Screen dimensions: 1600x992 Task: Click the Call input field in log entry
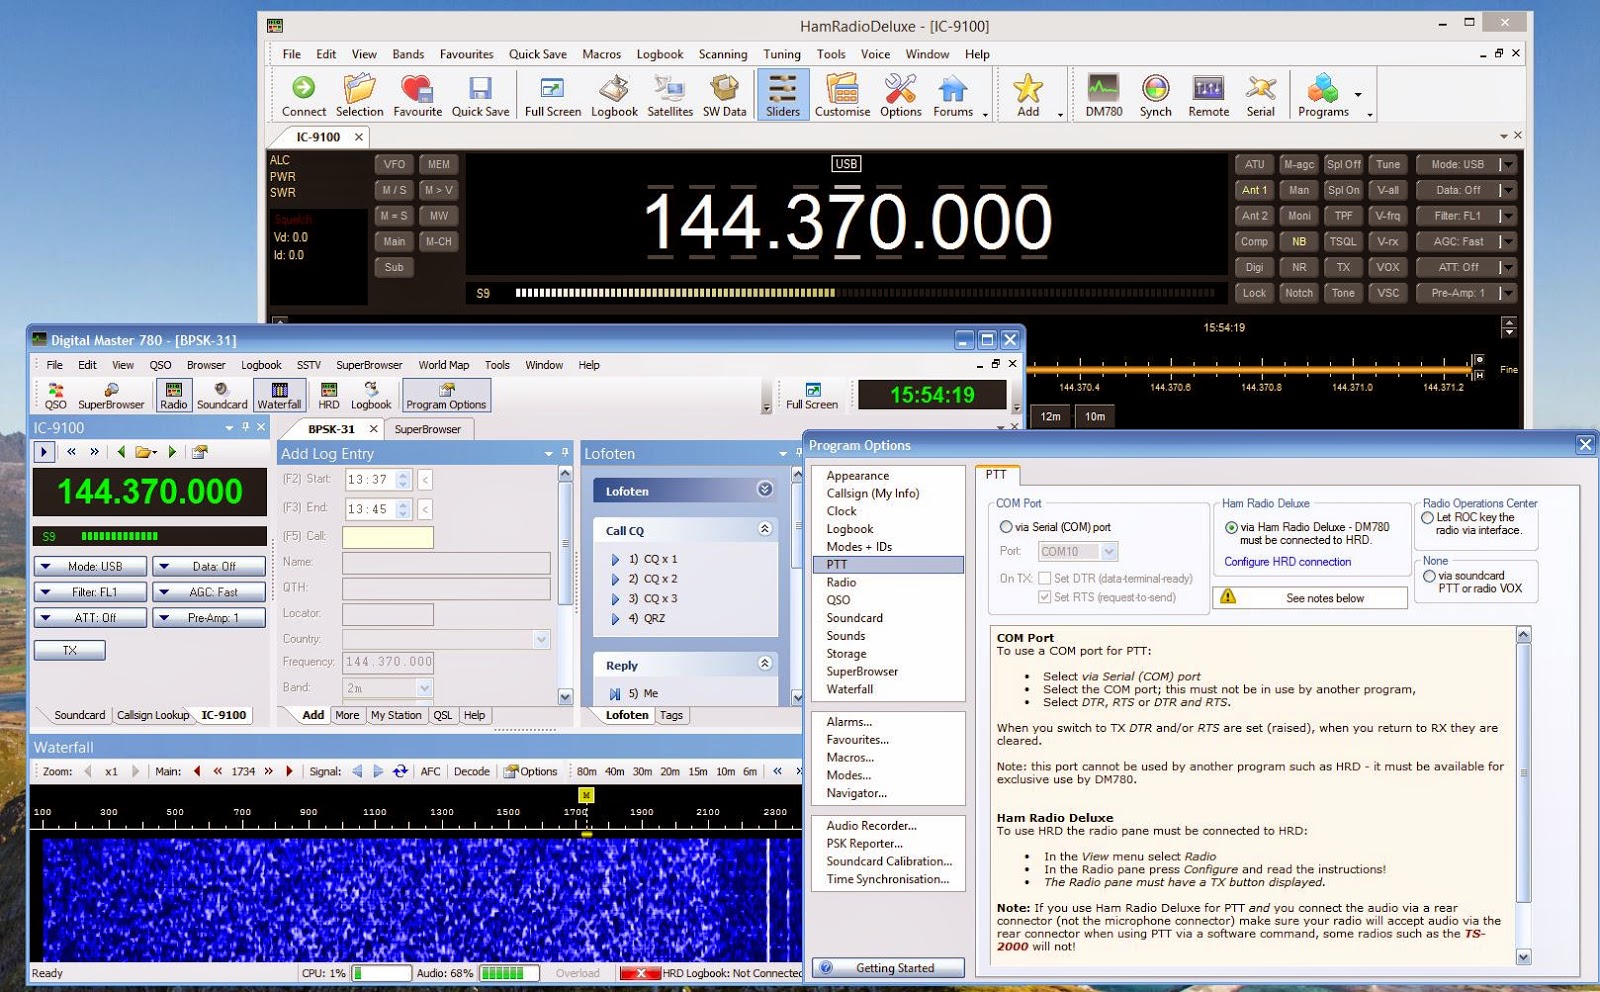click(387, 537)
